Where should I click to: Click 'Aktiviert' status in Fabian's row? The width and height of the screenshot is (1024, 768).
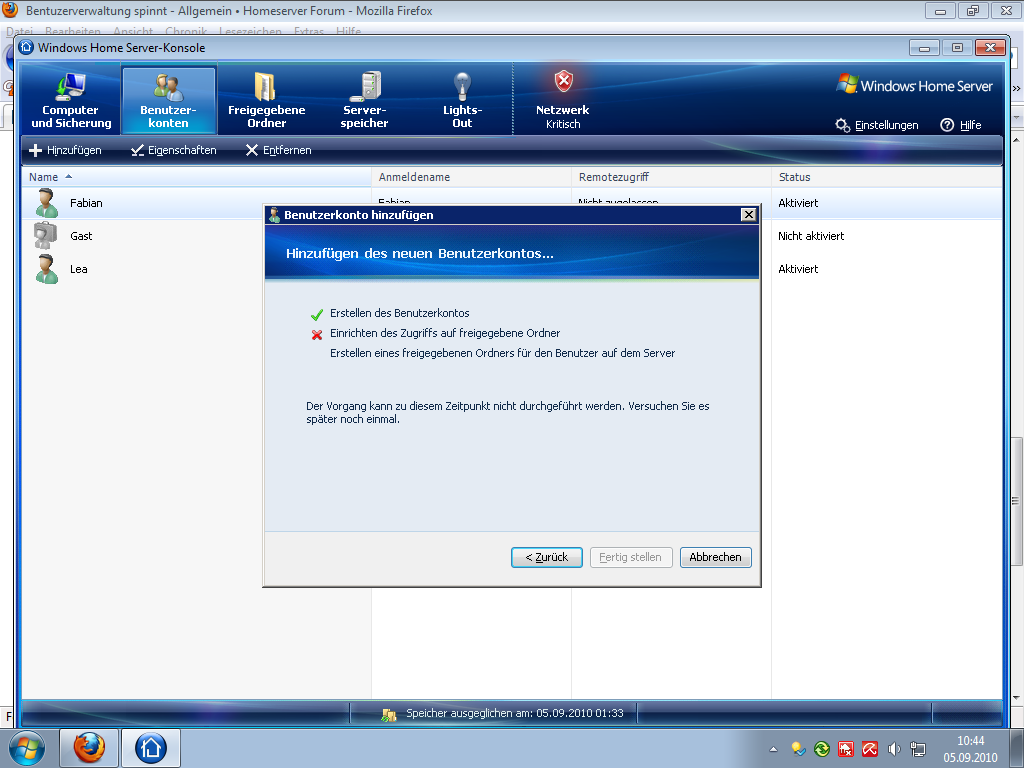798,203
